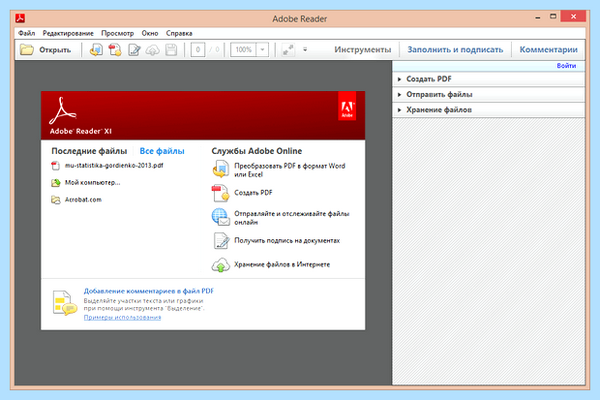Click the Save floppy disk toolbar icon
The height and width of the screenshot is (400, 600).
(x=171, y=50)
